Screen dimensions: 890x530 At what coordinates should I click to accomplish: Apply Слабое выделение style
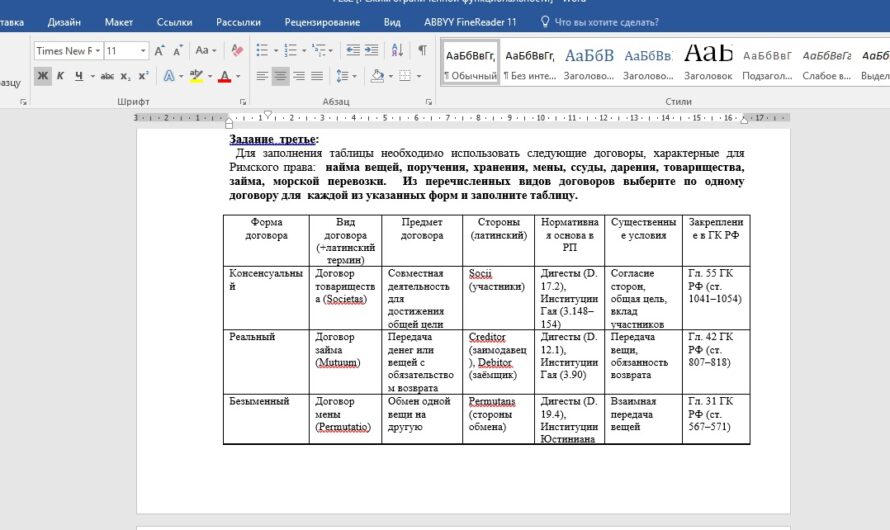point(826,62)
